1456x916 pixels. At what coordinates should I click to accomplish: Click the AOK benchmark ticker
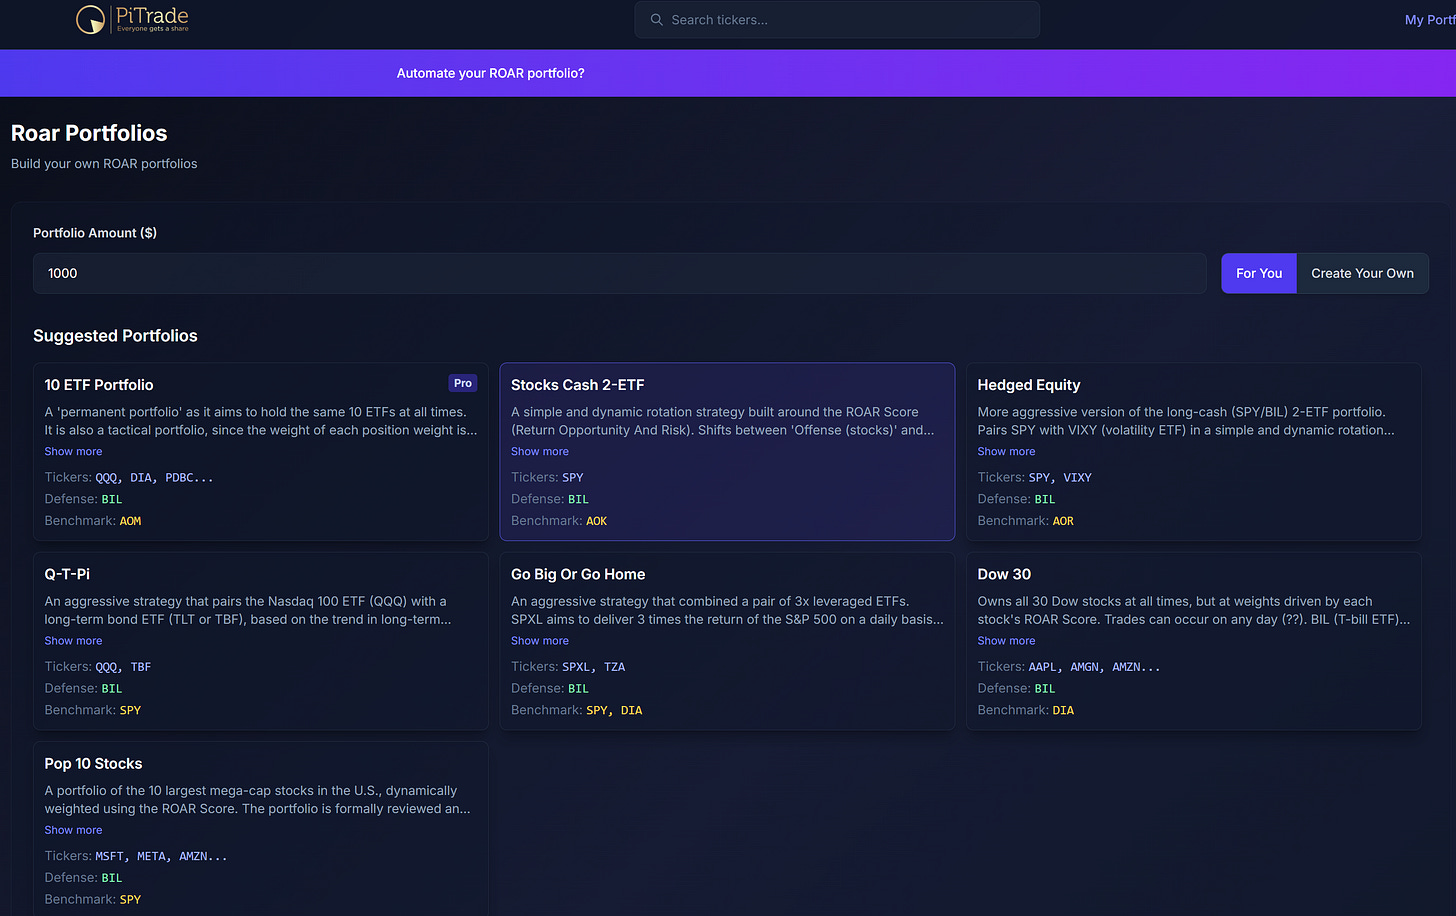click(x=597, y=521)
